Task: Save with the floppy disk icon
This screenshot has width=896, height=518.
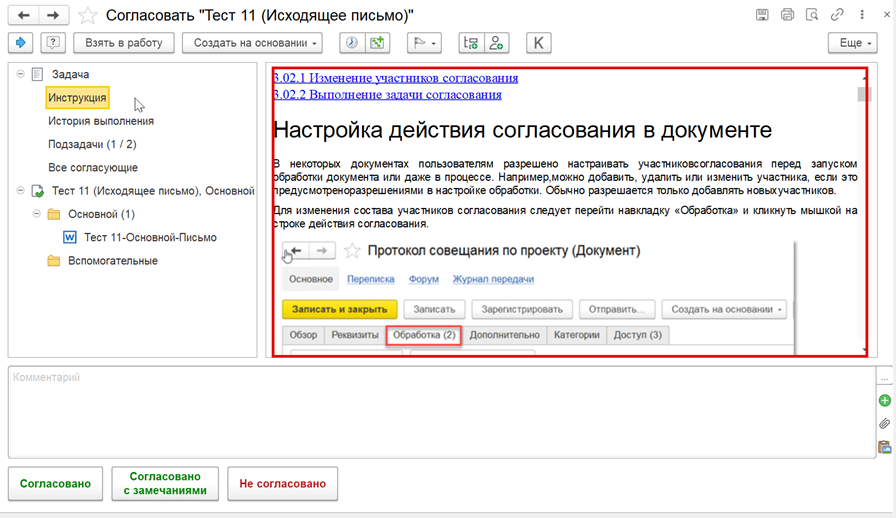Action: pyautogui.click(x=762, y=15)
